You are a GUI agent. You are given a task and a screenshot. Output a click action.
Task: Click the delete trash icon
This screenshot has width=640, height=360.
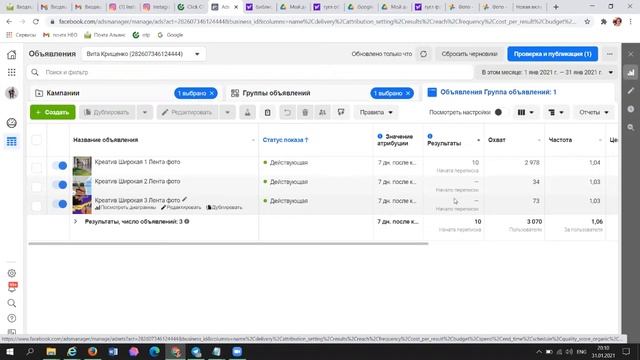(x=305, y=112)
